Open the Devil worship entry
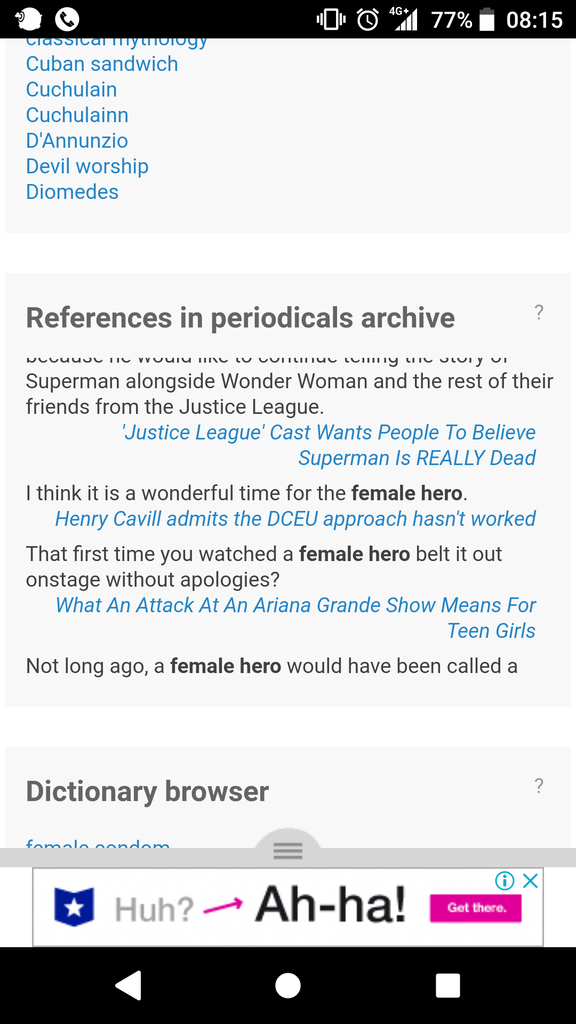The height and width of the screenshot is (1024, 576). pyautogui.click(x=88, y=166)
